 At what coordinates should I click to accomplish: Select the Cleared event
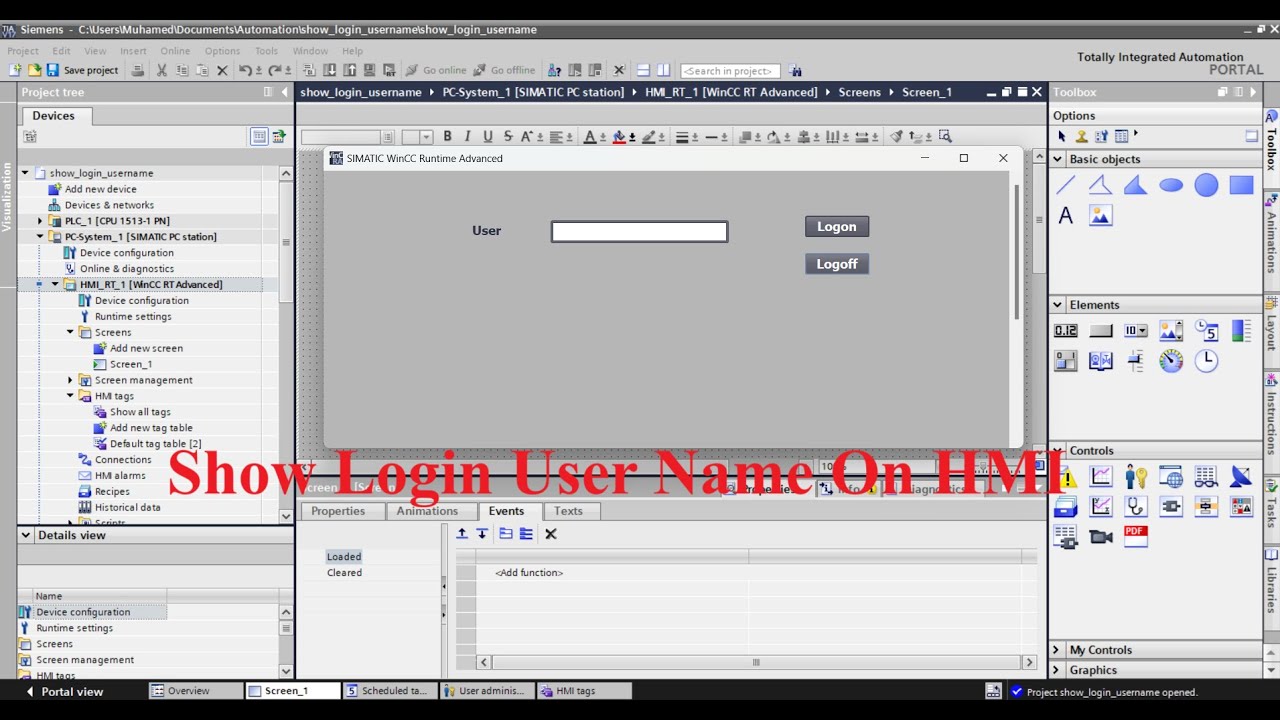344,573
